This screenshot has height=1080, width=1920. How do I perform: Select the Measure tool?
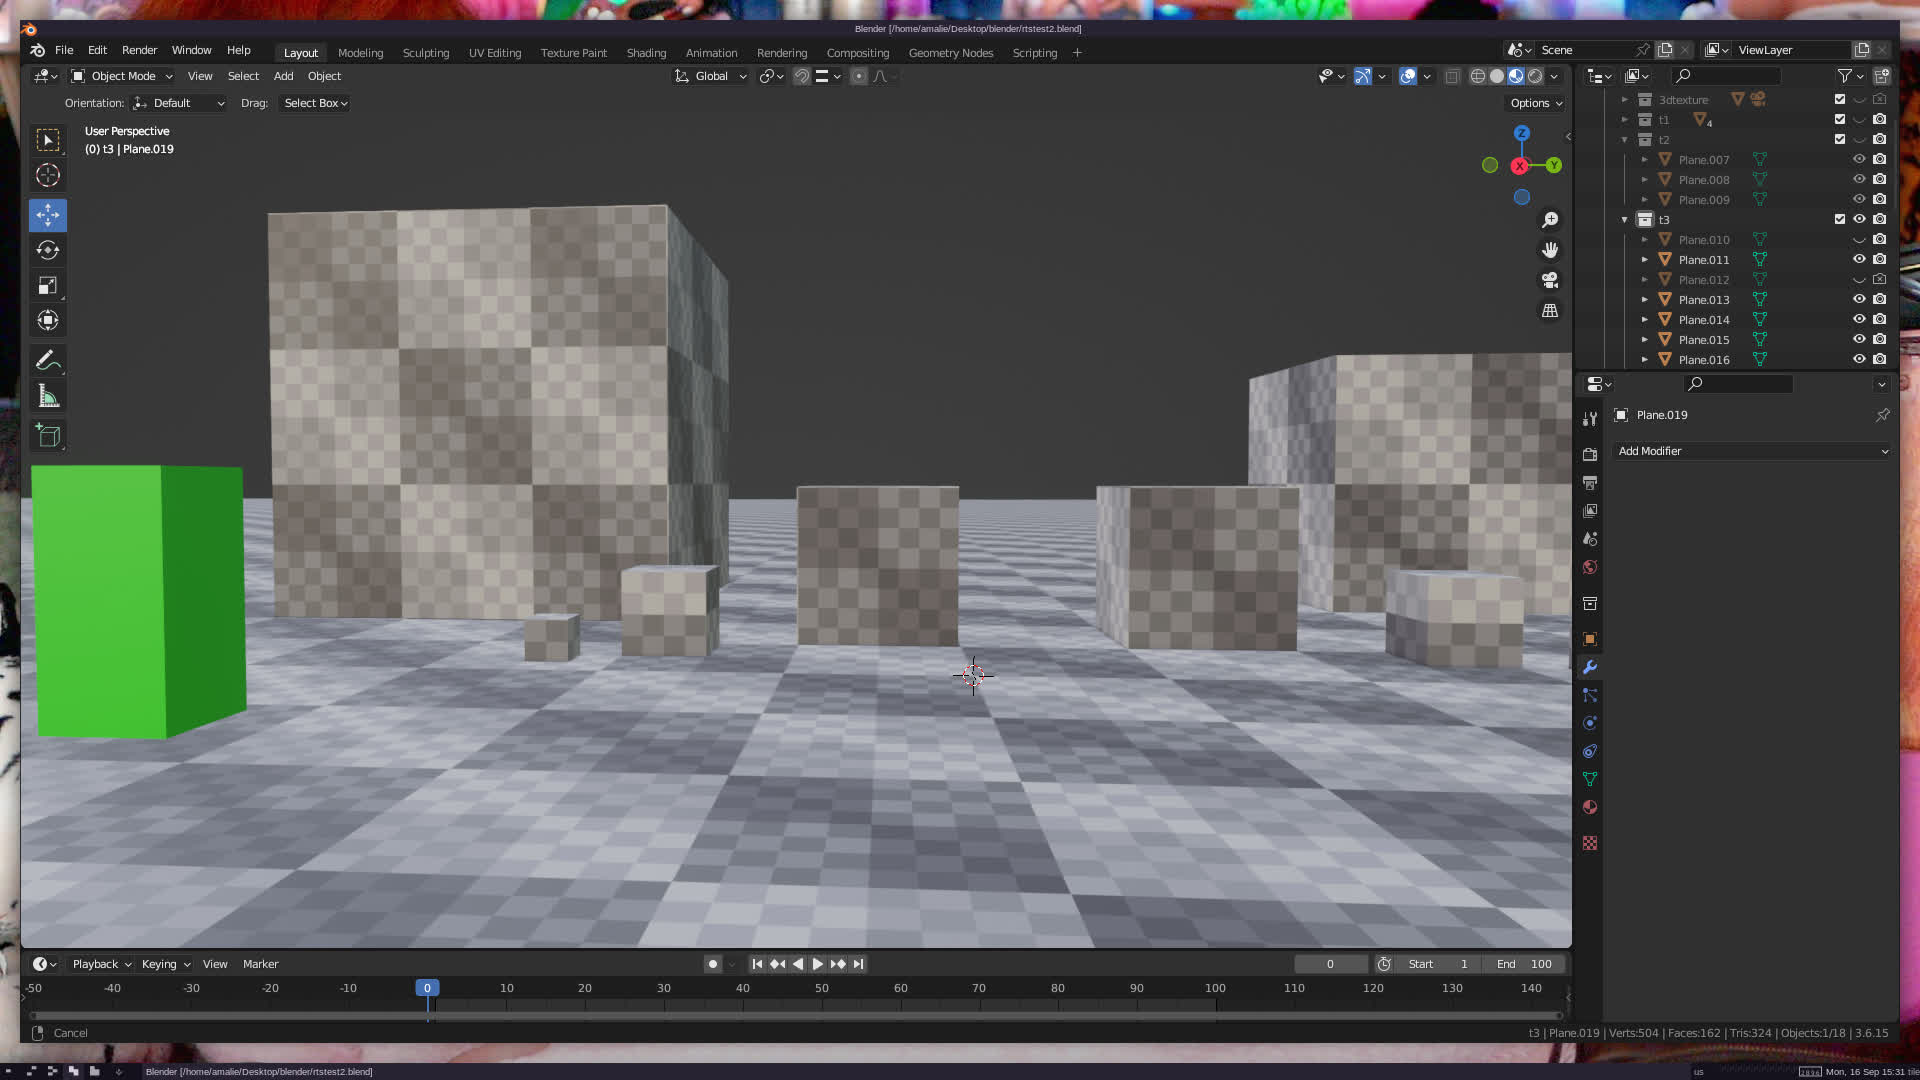[x=48, y=396]
